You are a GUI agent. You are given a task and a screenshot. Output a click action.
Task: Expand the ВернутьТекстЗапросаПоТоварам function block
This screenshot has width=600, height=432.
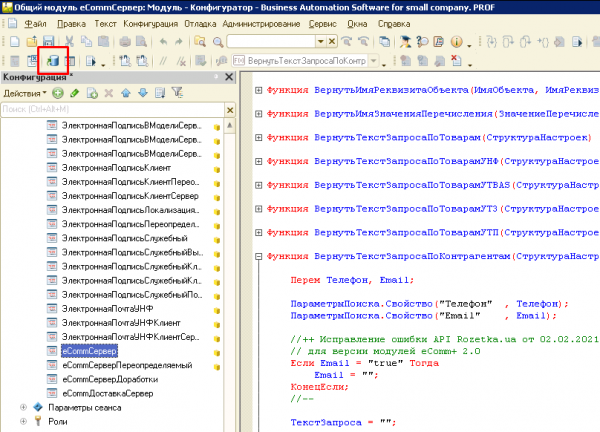pyautogui.click(x=259, y=135)
